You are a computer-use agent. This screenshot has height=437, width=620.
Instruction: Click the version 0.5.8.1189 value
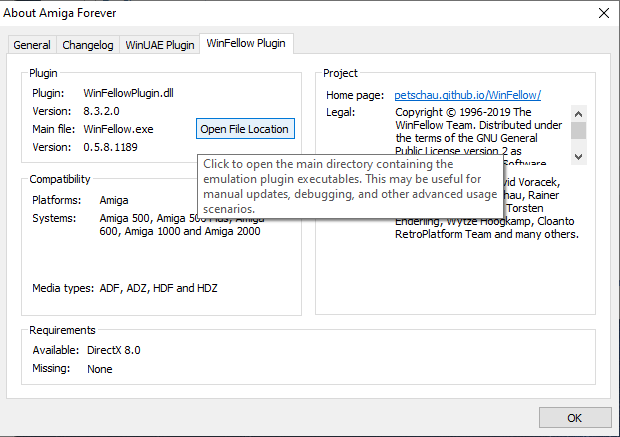pyautogui.click(x=110, y=147)
